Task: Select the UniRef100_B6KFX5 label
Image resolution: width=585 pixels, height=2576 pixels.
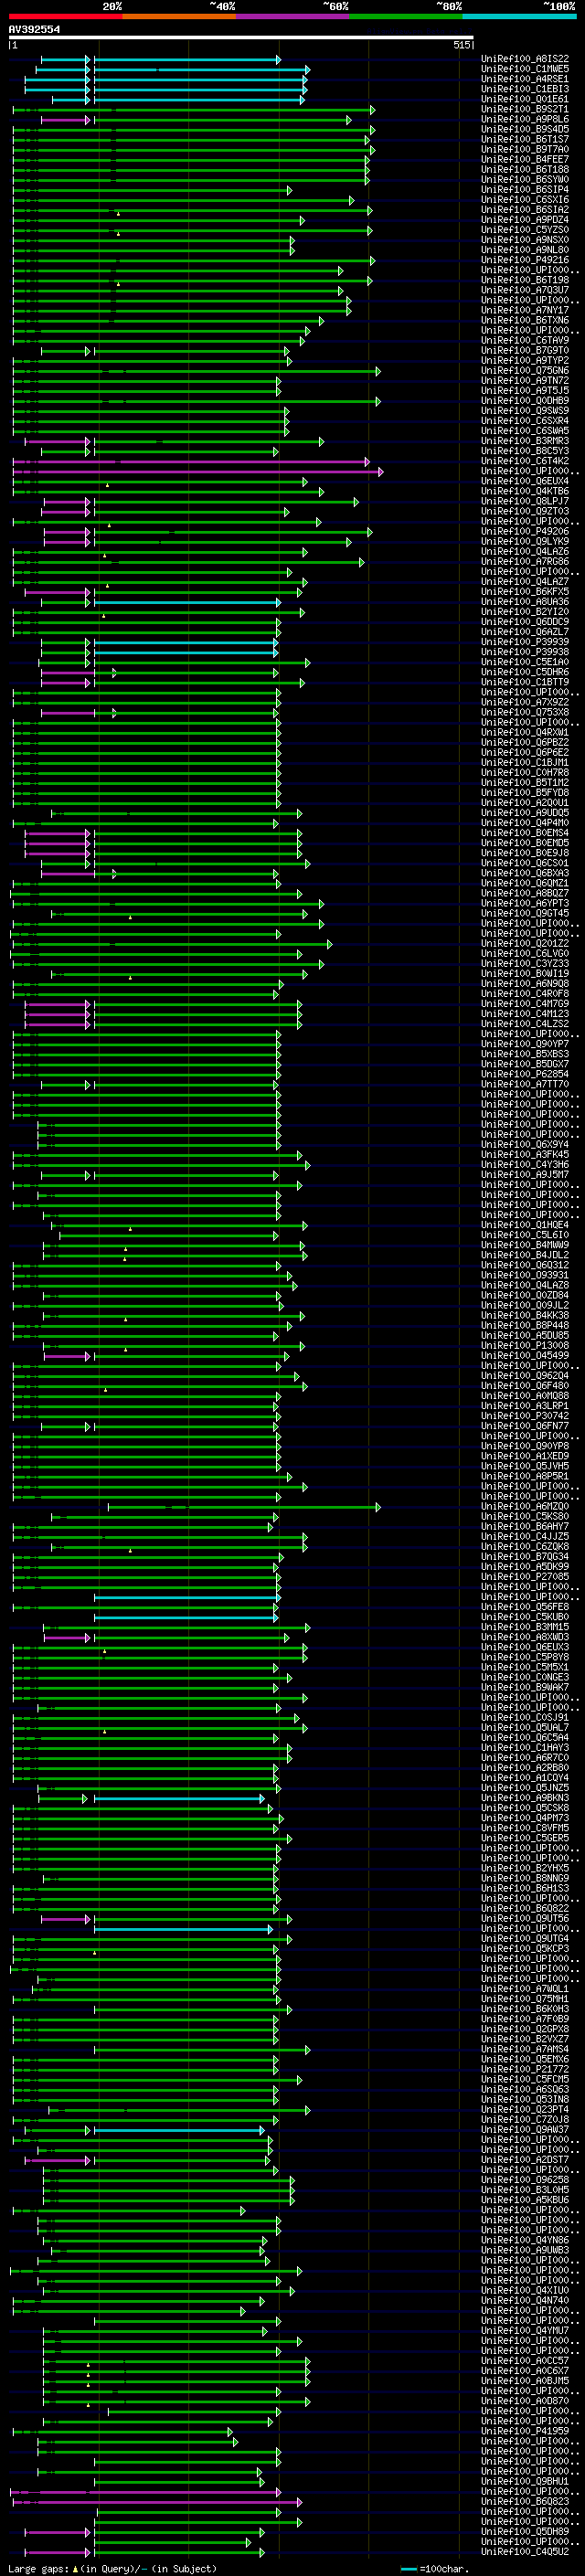Action: (x=525, y=592)
